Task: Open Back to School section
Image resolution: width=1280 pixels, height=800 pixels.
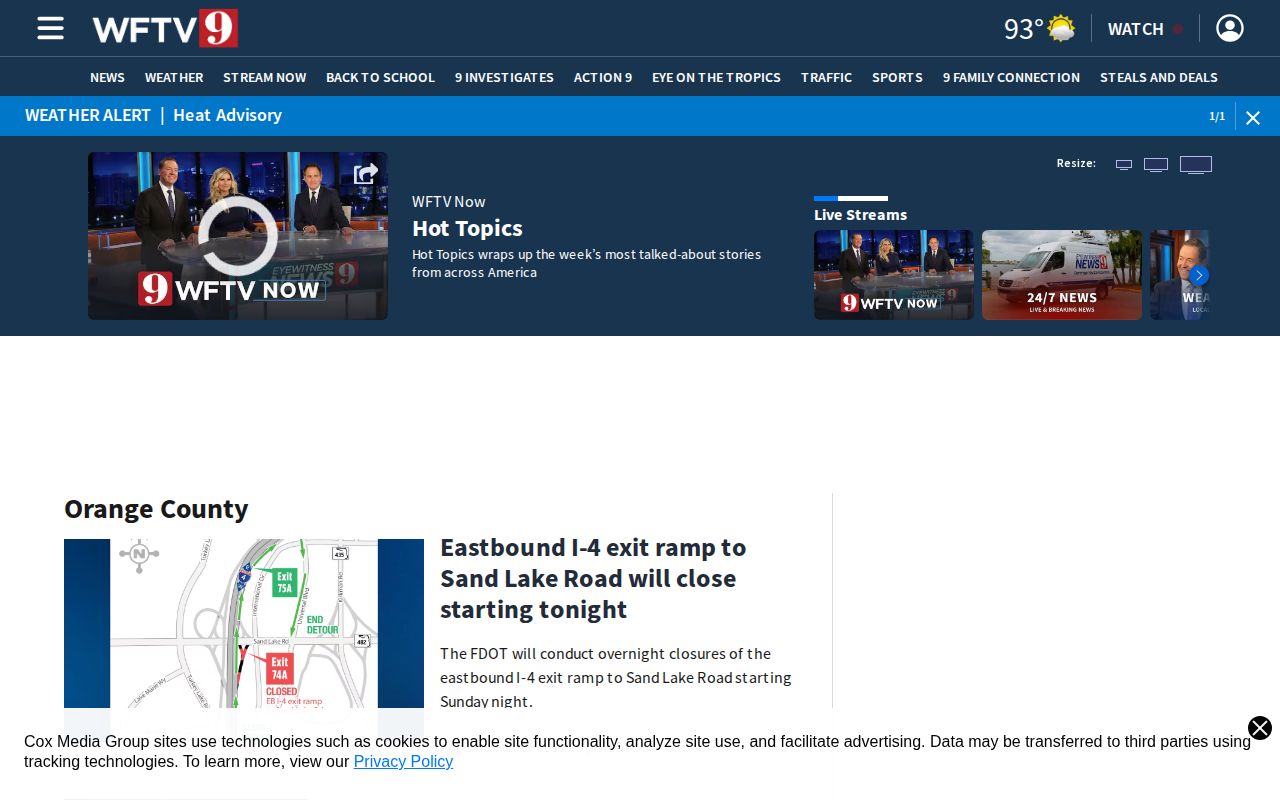Action: pyautogui.click(x=380, y=77)
